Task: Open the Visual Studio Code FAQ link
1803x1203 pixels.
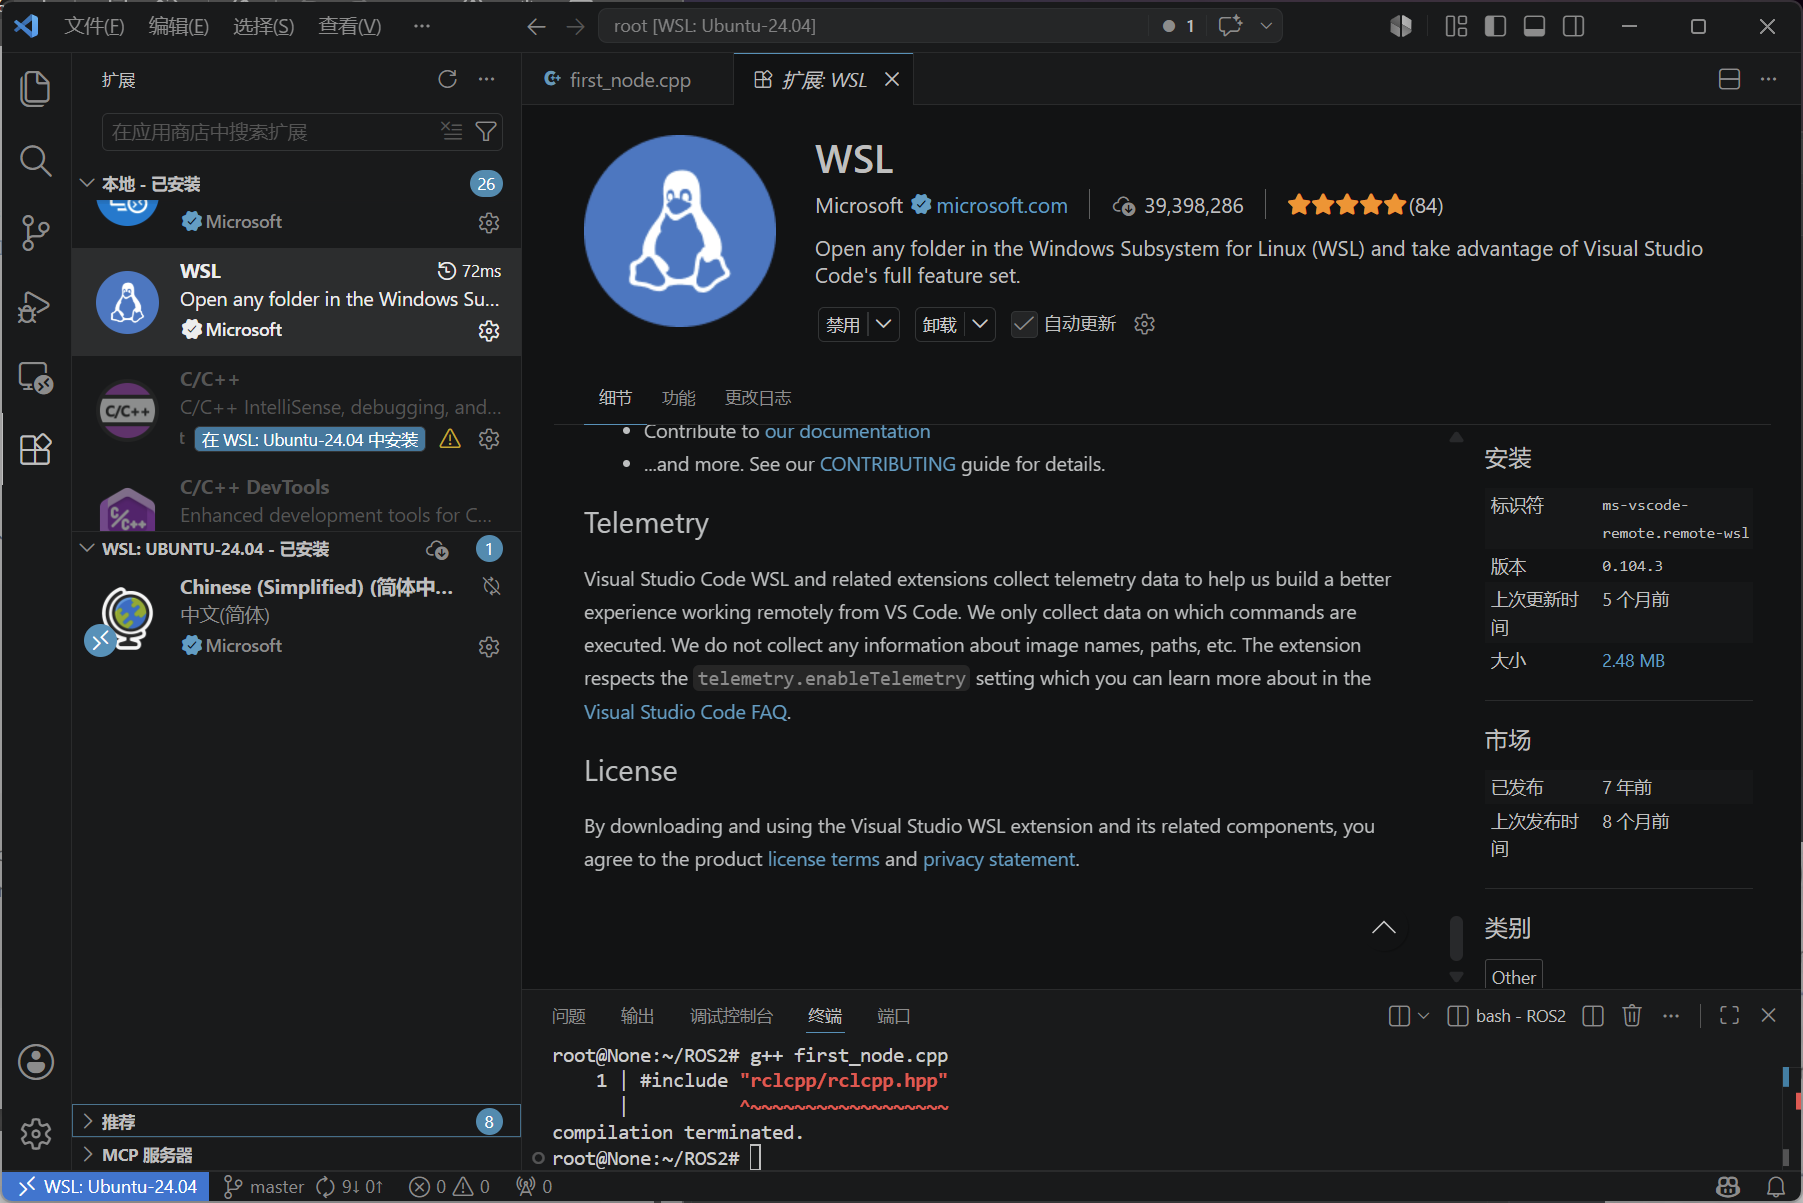Action: tap(685, 712)
